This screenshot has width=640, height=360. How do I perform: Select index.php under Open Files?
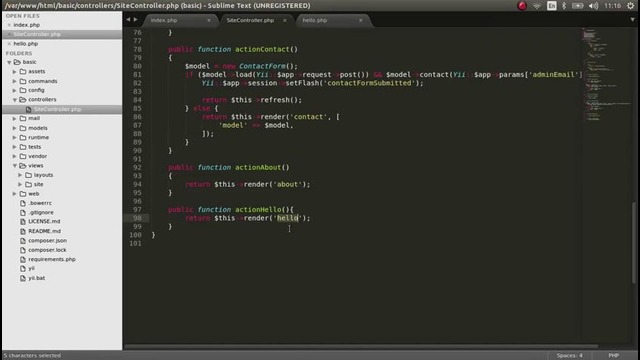(27, 25)
